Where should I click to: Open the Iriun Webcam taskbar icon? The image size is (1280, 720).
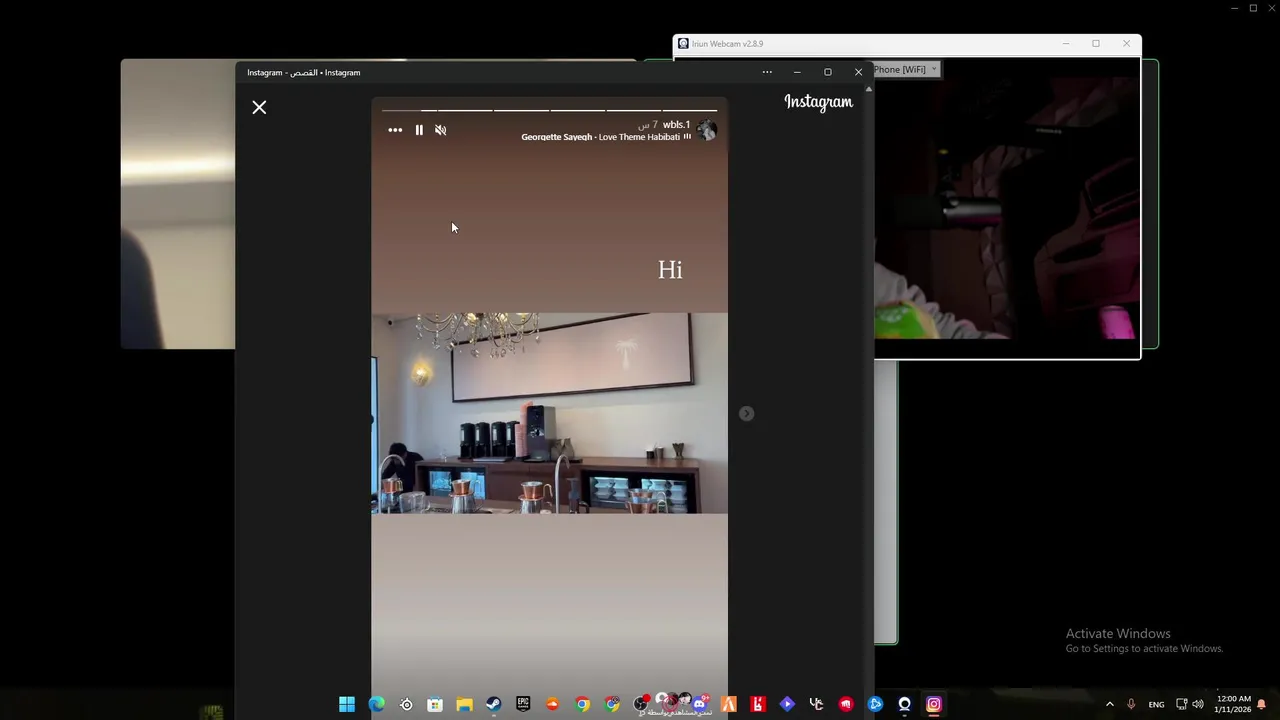(905, 704)
